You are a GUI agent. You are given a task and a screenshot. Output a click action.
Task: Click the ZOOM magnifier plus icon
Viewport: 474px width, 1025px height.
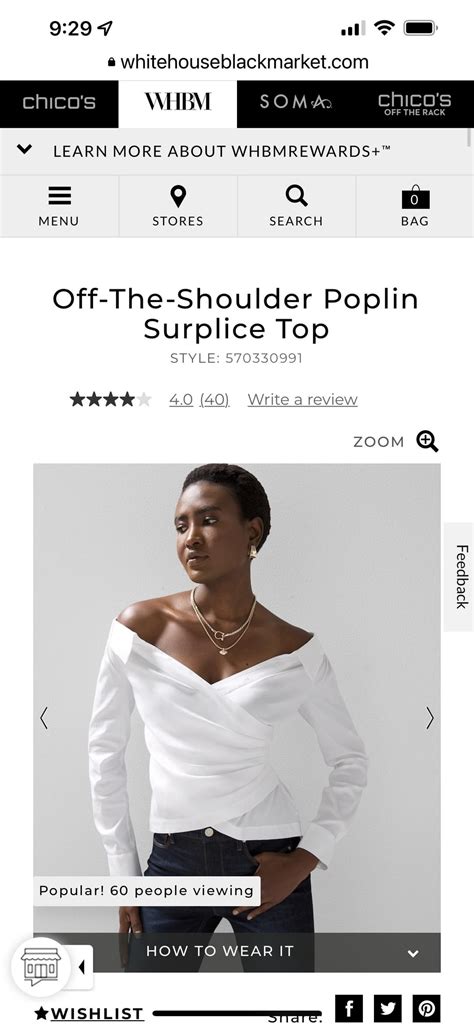point(428,441)
